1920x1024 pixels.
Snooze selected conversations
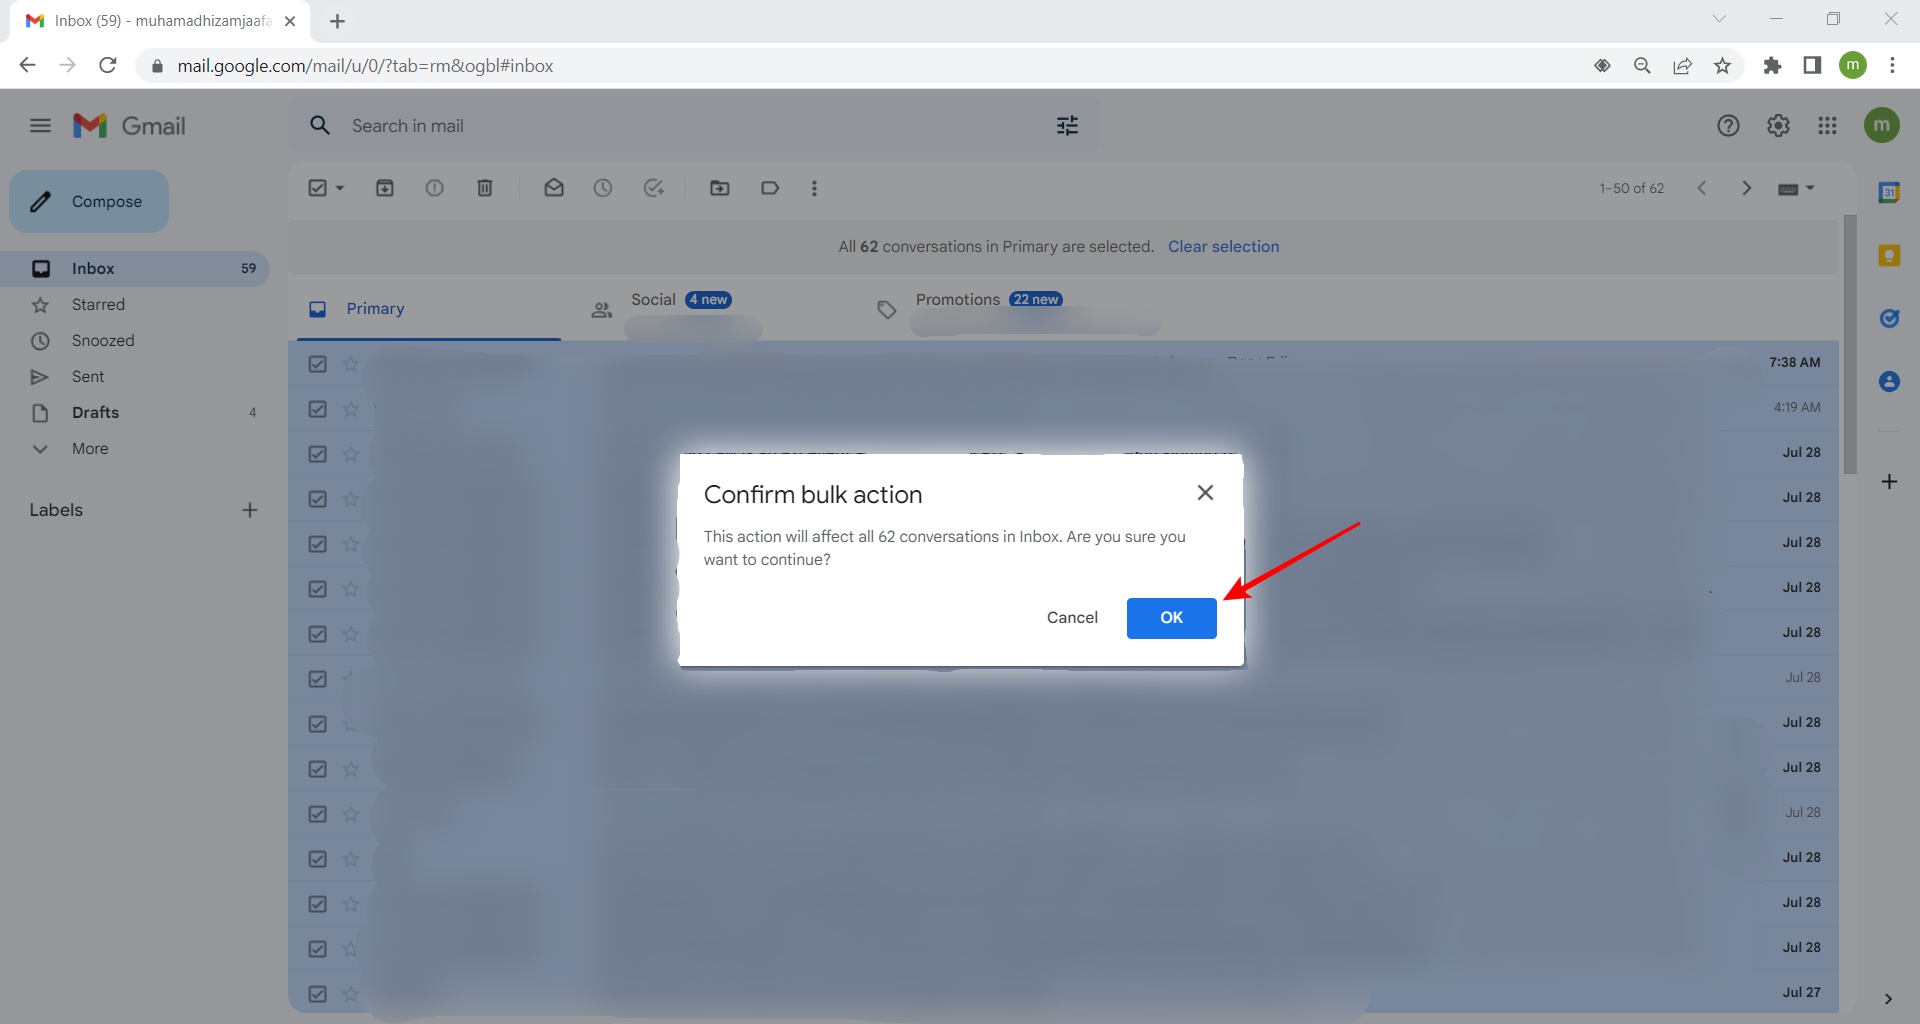pyautogui.click(x=603, y=188)
